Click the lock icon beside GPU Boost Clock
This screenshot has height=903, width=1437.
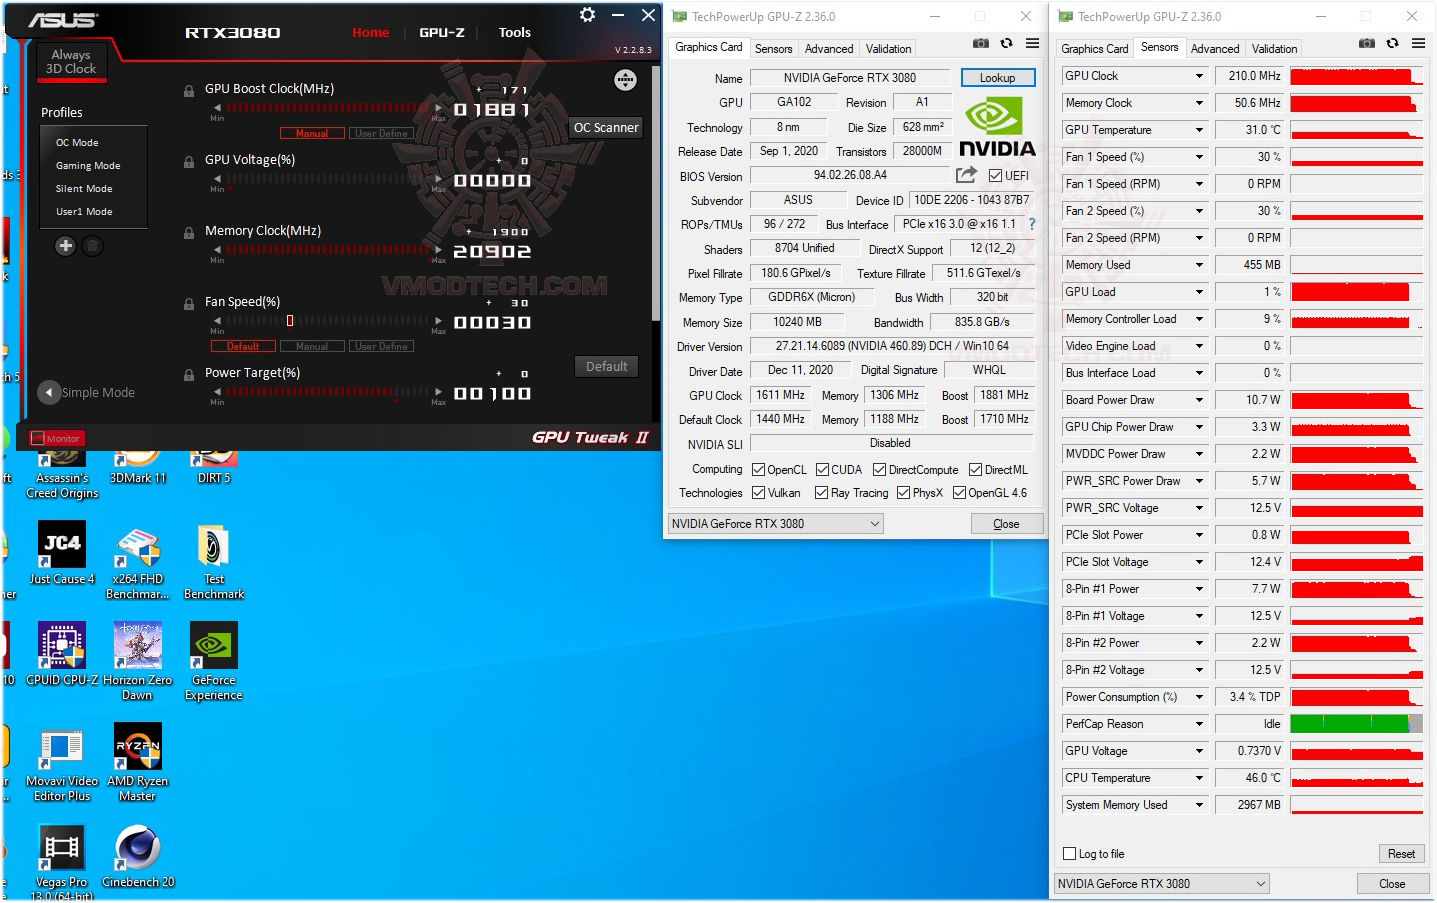pyautogui.click(x=189, y=90)
